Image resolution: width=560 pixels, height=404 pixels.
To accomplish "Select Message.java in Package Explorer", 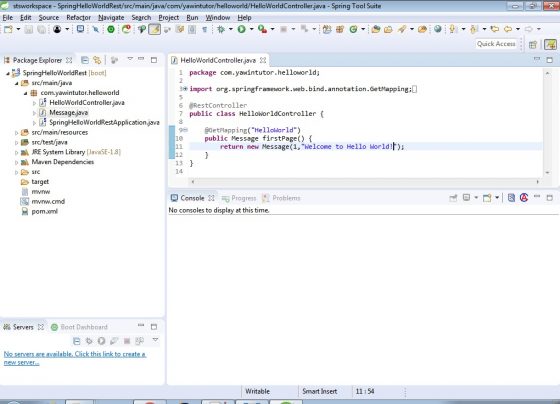I will (68, 113).
